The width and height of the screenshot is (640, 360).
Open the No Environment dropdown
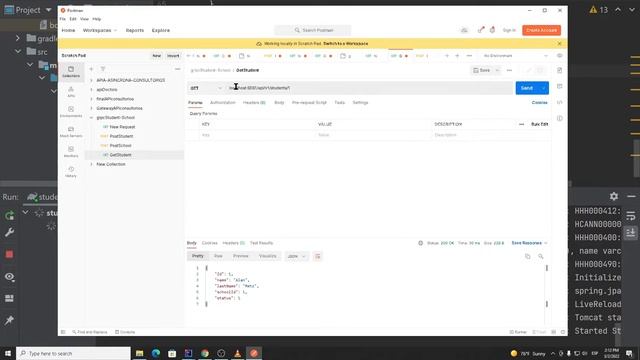tap(516, 56)
